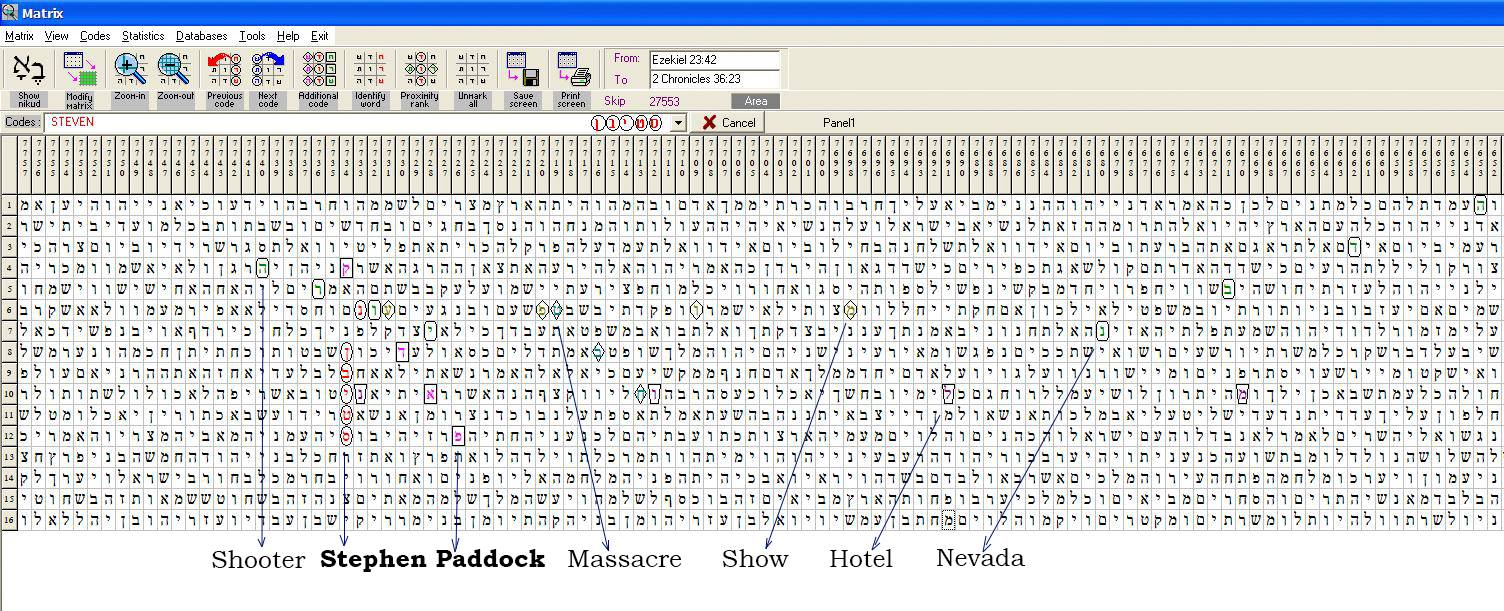Select row number 16 in the matrix
The width and height of the screenshot is (1504, 611).
pos(7,519)
